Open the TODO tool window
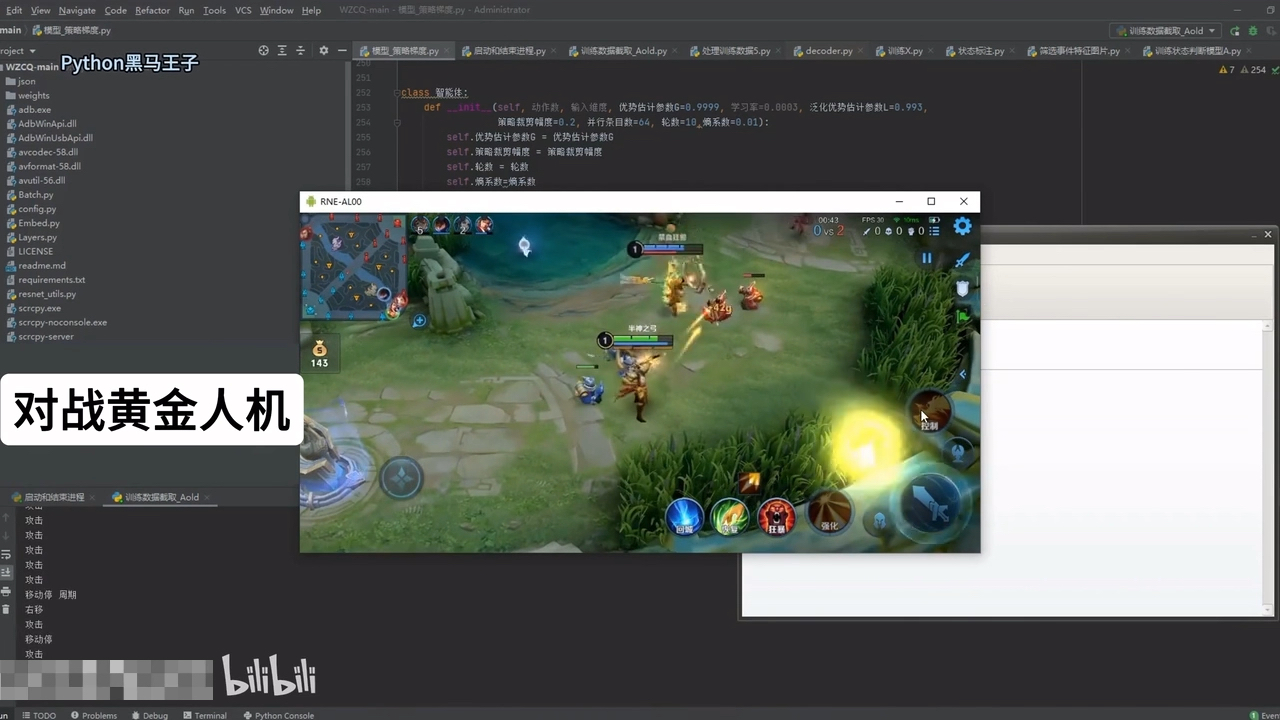Viewport: 1280px width, 720px height. (39, 715)
